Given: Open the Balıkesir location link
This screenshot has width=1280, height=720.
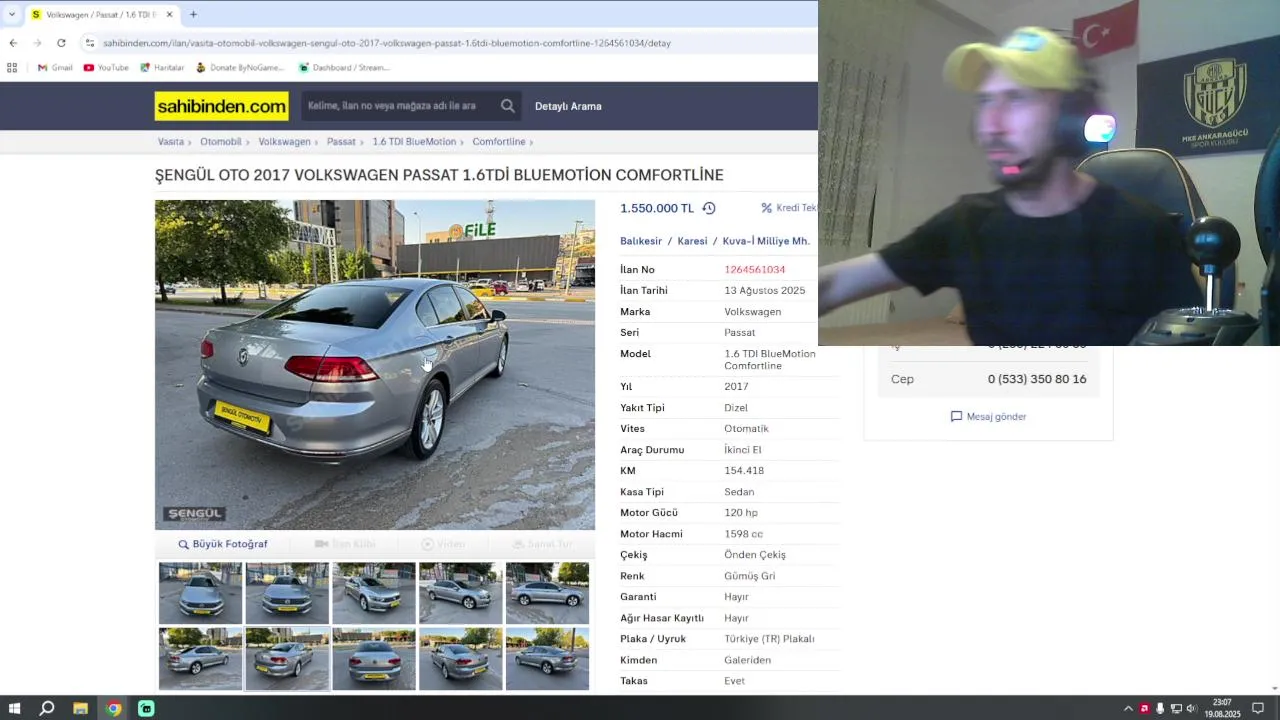Looking at the screenshot, I should 641,241.
